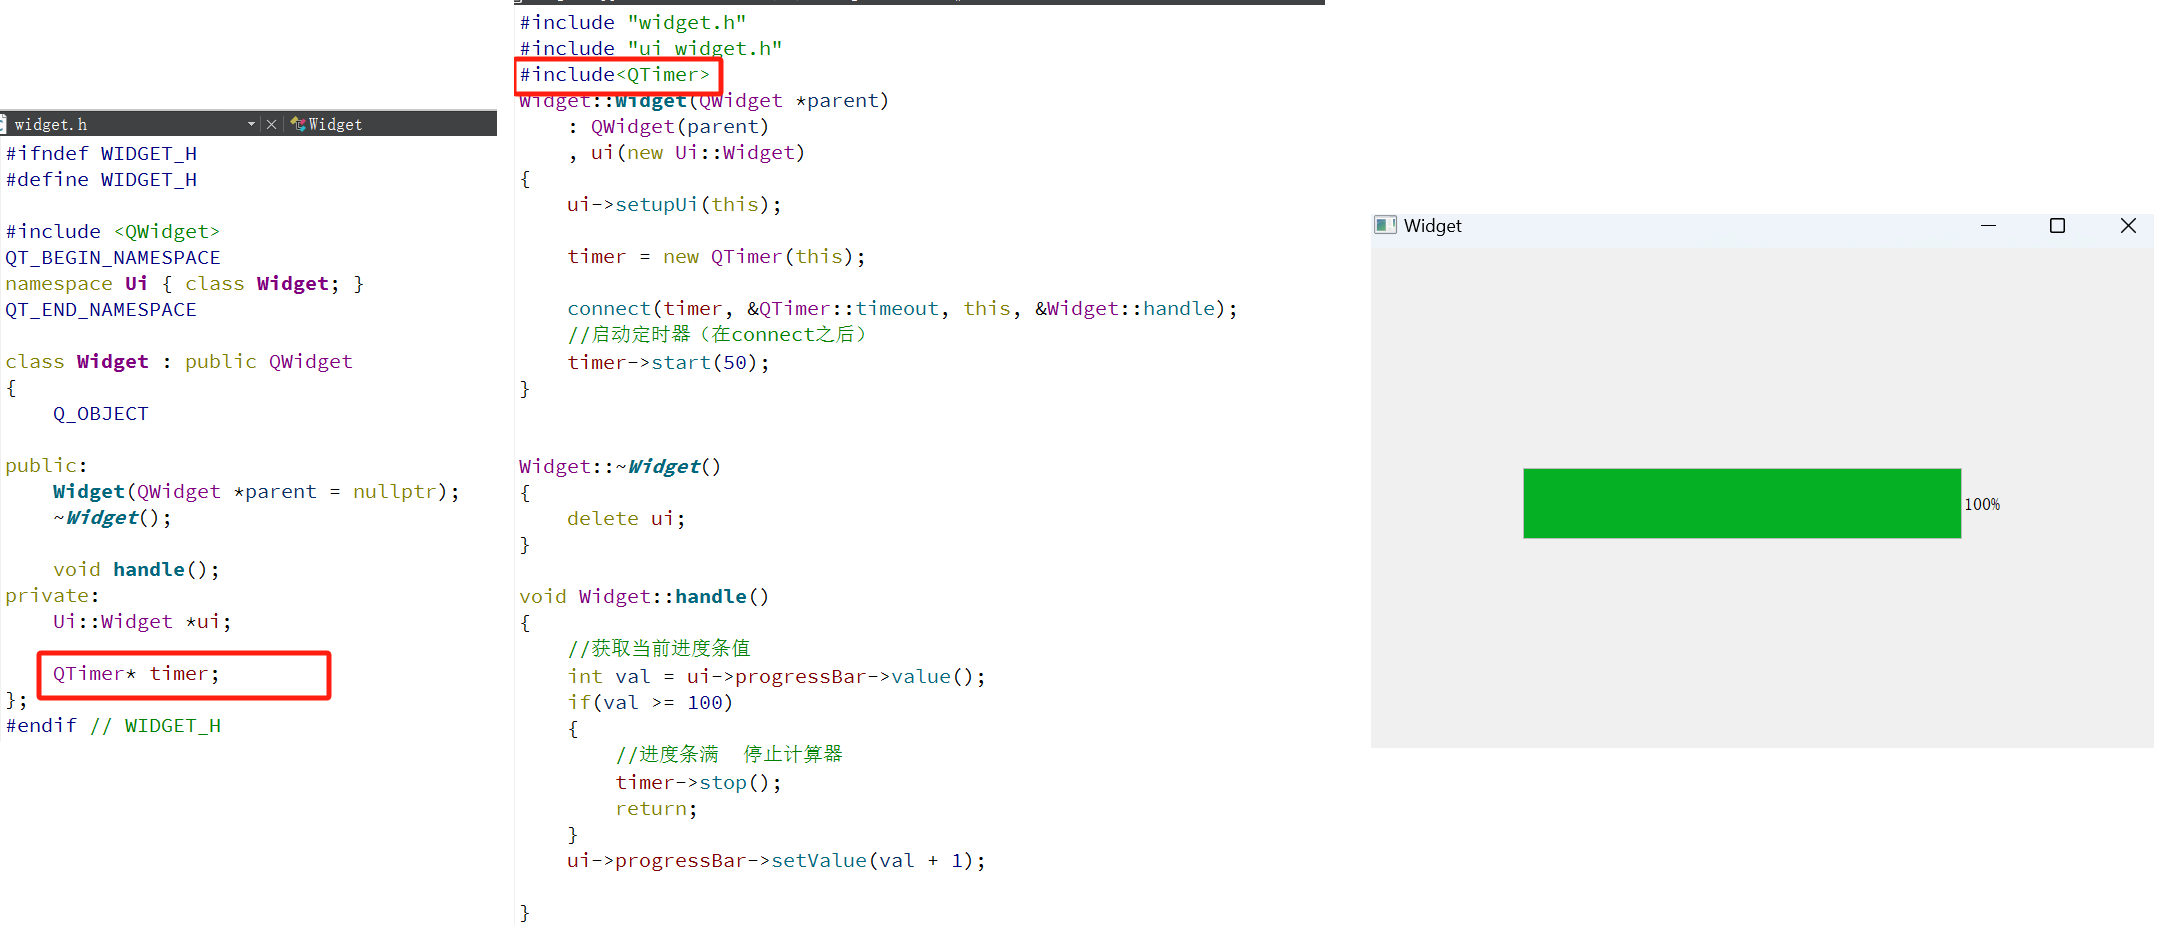Screen dimensions: 2161x925
Task: Click the Widget window title bar icon
Action: 1385,225
